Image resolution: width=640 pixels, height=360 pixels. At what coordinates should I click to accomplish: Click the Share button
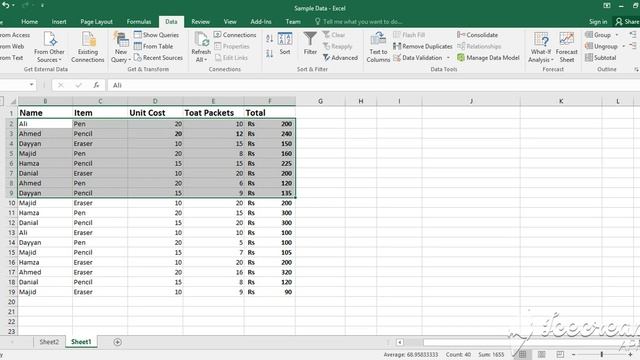click(x=627, y=22)
